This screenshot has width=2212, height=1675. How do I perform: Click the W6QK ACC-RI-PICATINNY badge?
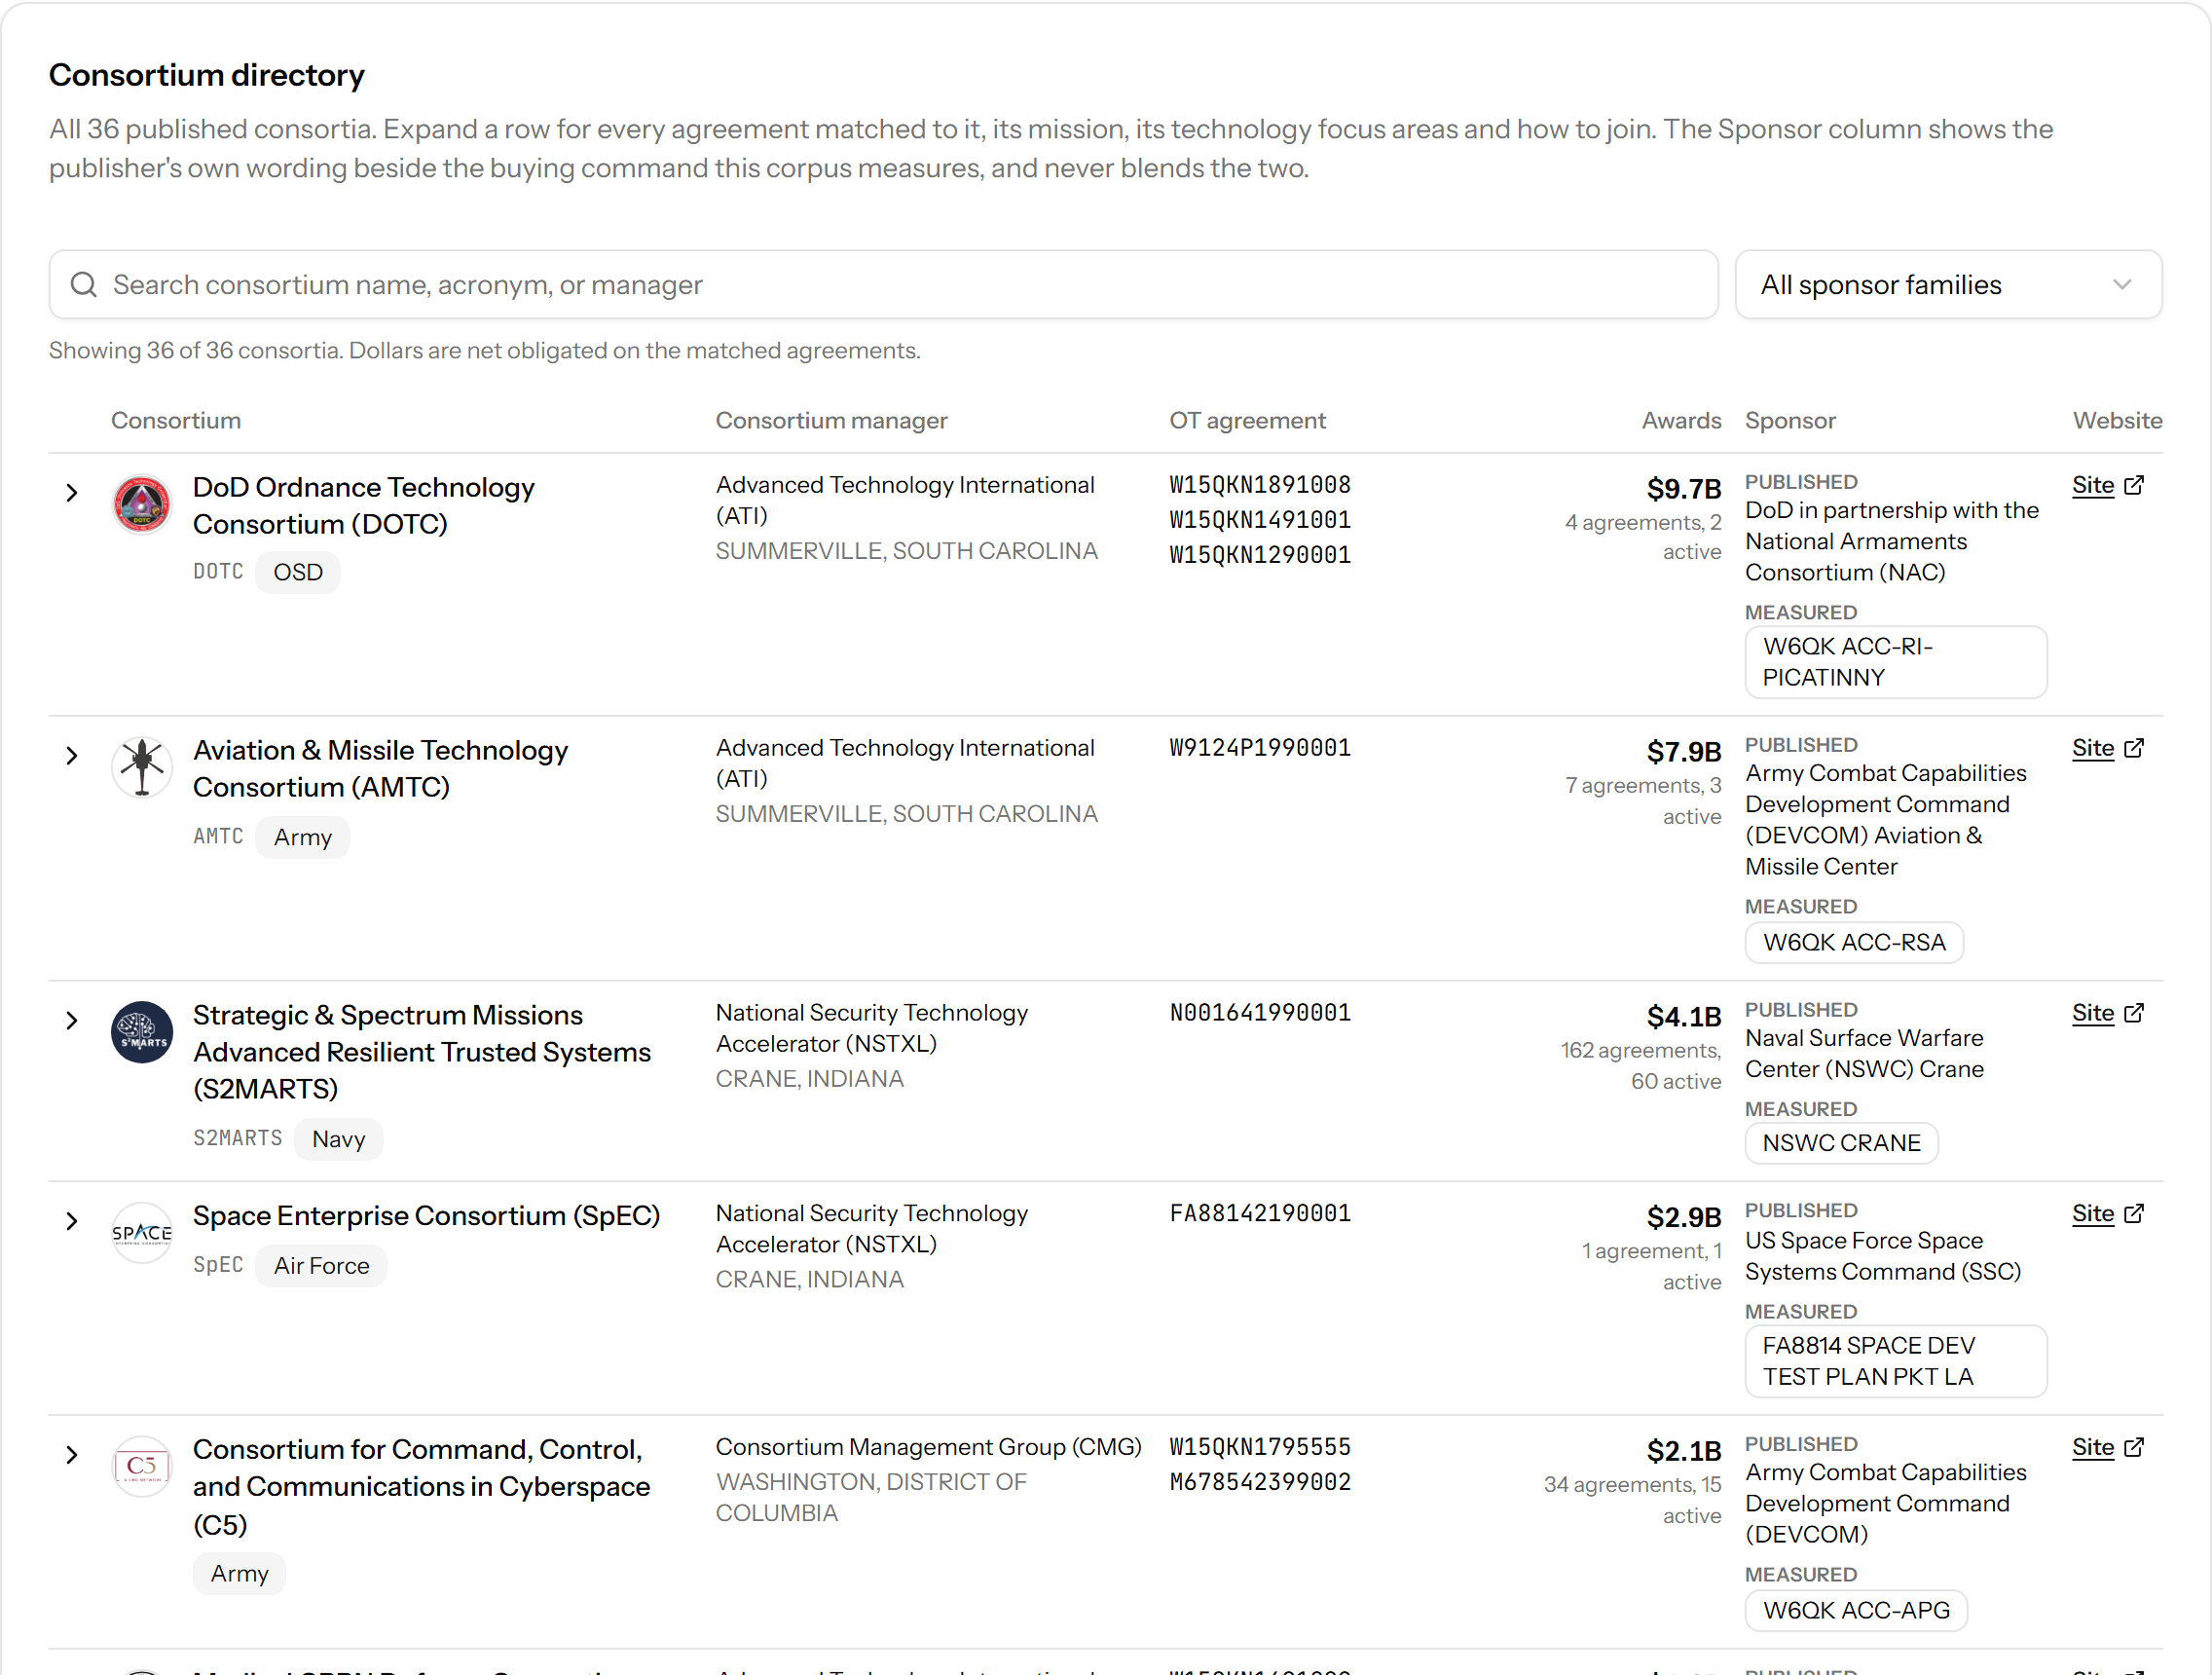coord(1896,662)
